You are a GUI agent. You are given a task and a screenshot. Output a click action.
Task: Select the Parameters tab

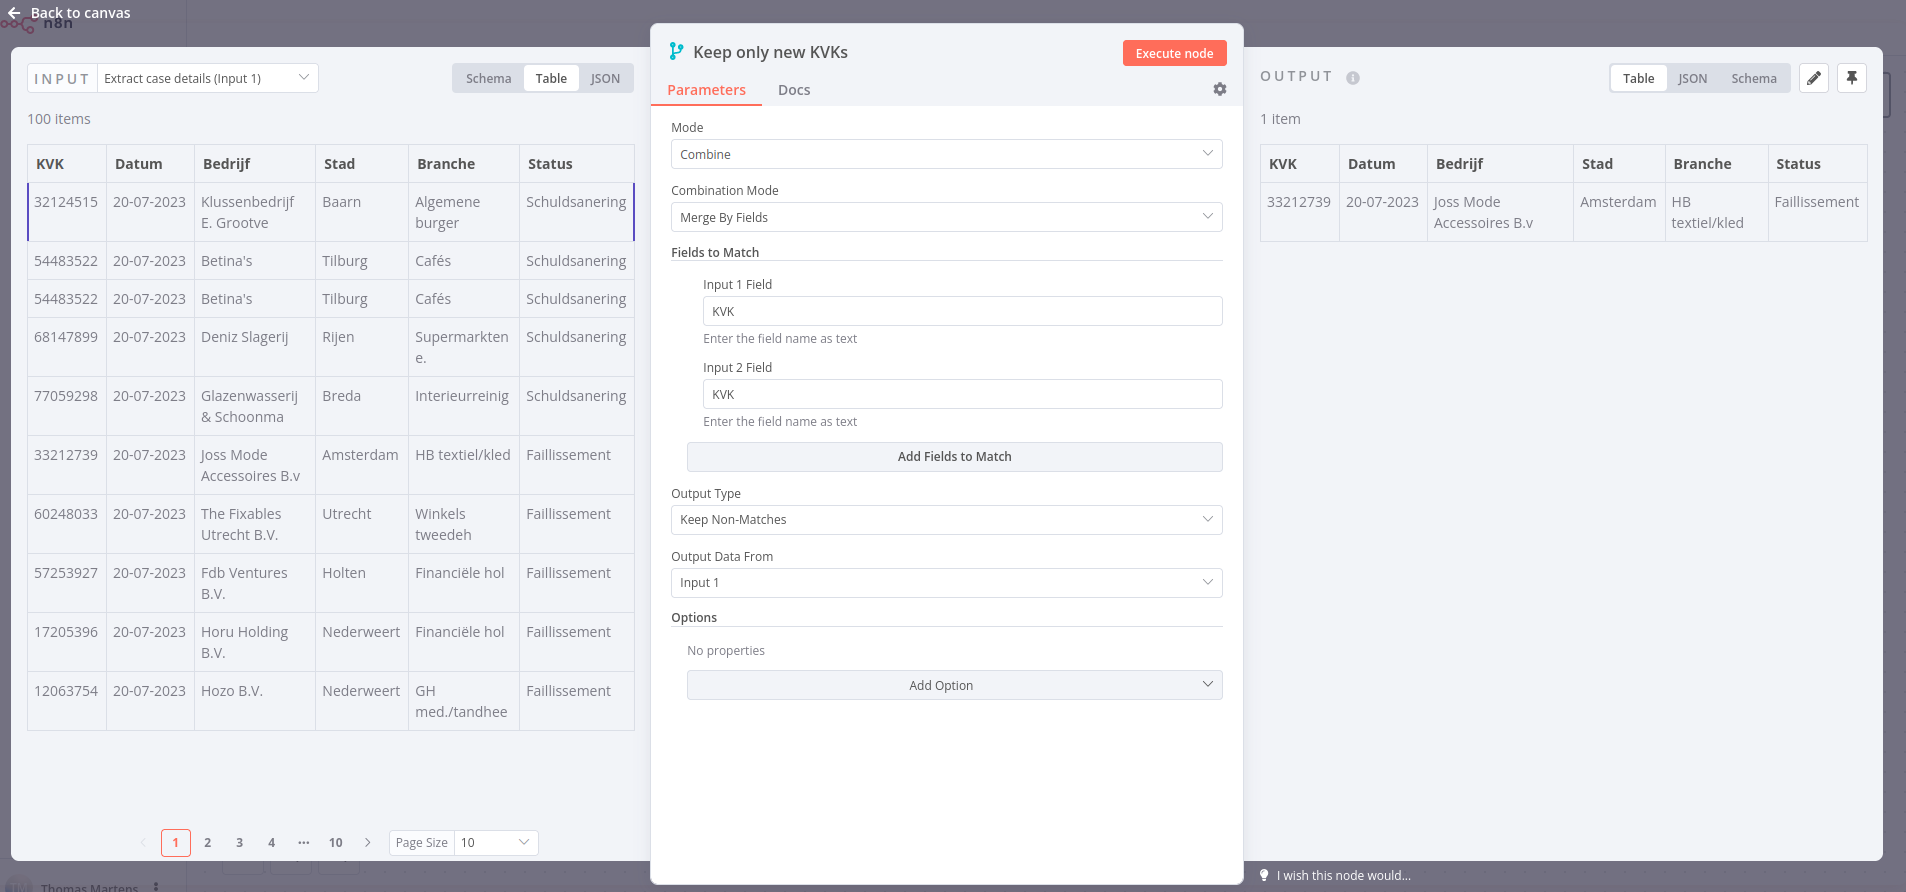(x=706, y=90)
